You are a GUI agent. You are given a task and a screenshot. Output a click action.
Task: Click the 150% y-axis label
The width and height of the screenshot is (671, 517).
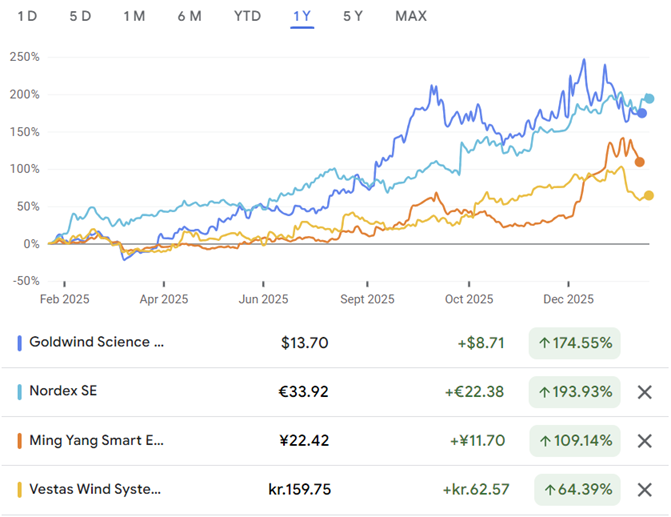point(25,132)
